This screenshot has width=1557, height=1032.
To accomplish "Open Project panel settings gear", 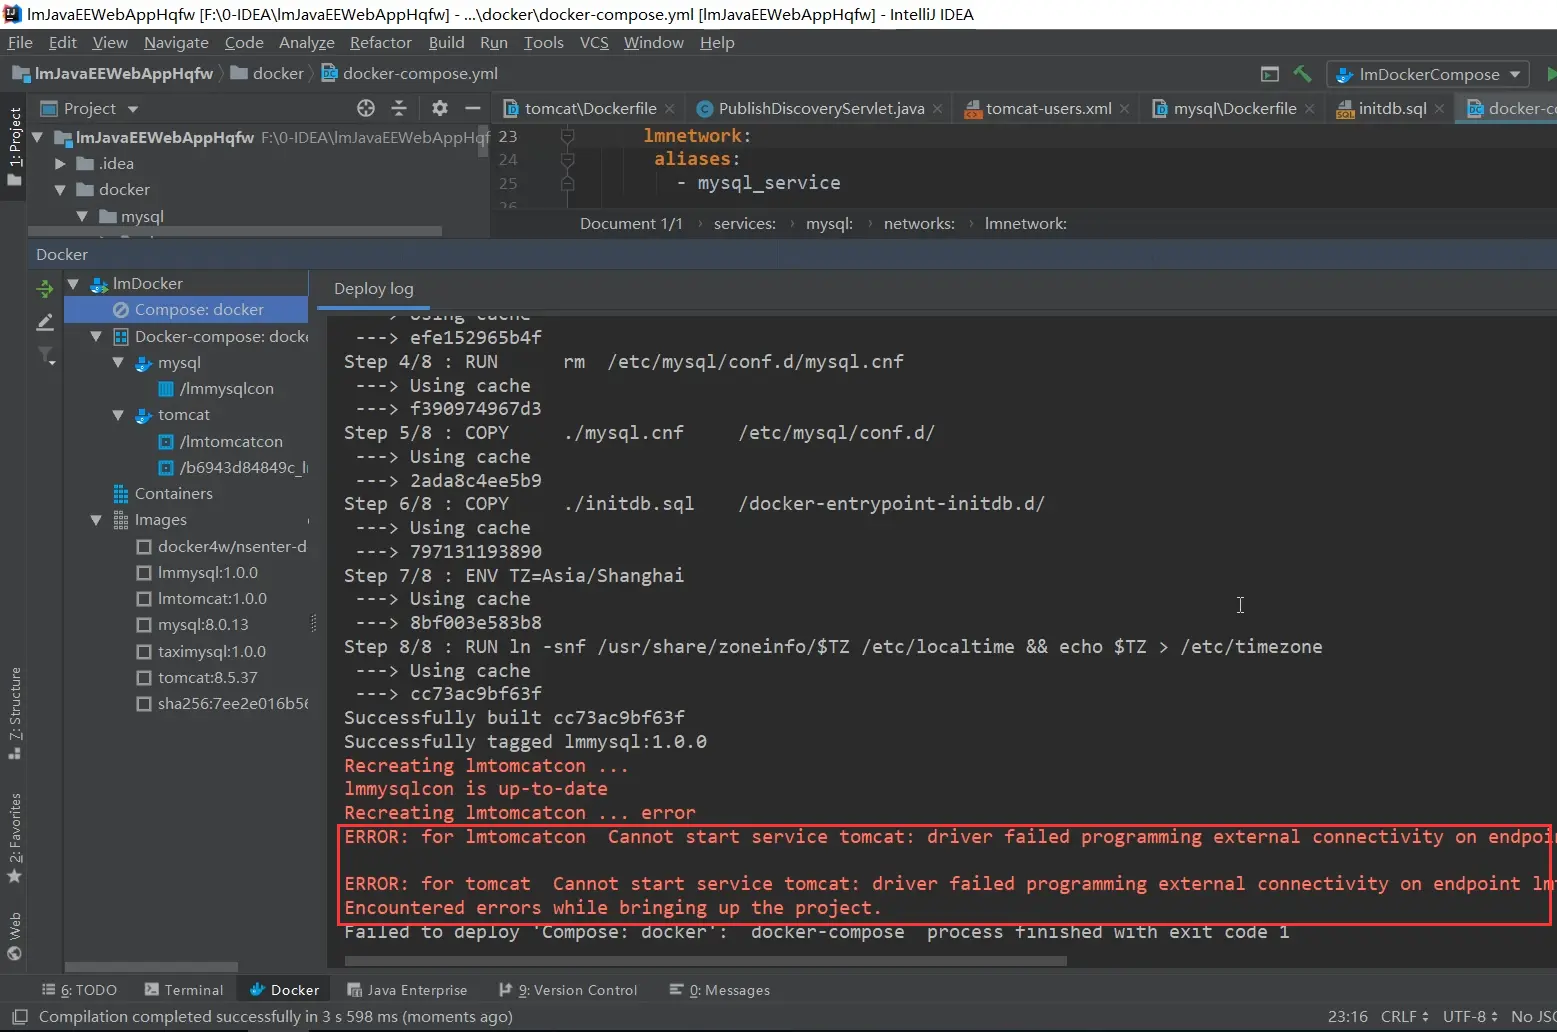I will [x=440, y=108].
